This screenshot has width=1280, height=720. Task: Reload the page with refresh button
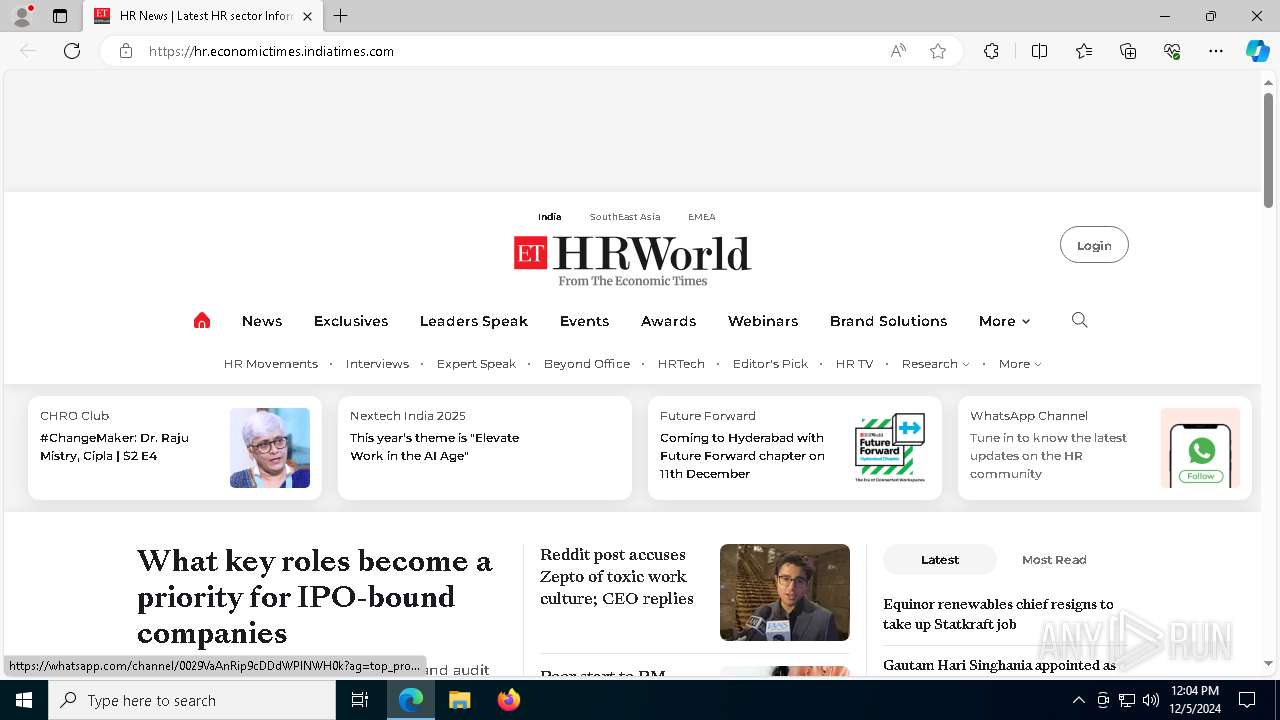tap(72, 51)
